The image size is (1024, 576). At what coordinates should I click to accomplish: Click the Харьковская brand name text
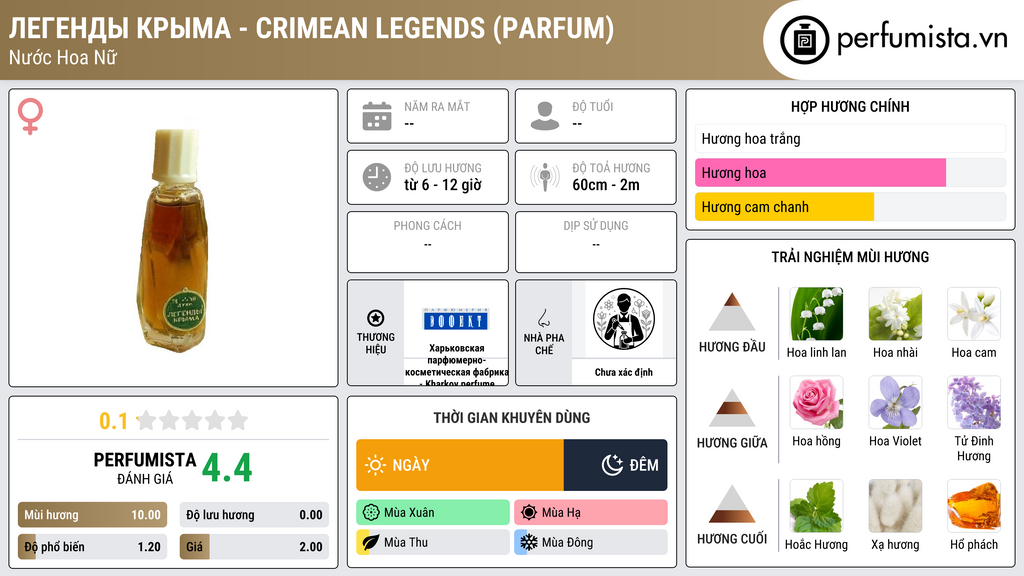pyautogui.click(x=456, y=366)
